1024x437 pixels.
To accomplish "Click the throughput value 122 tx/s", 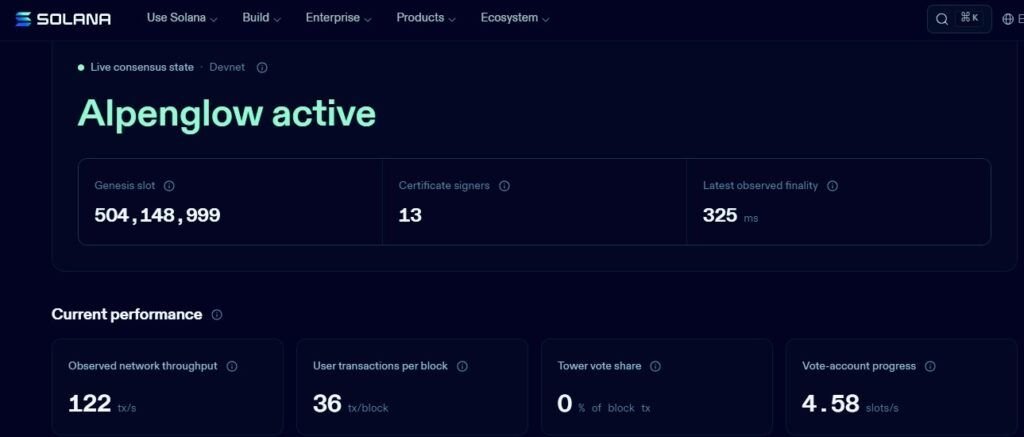I will tap(103, 404).
